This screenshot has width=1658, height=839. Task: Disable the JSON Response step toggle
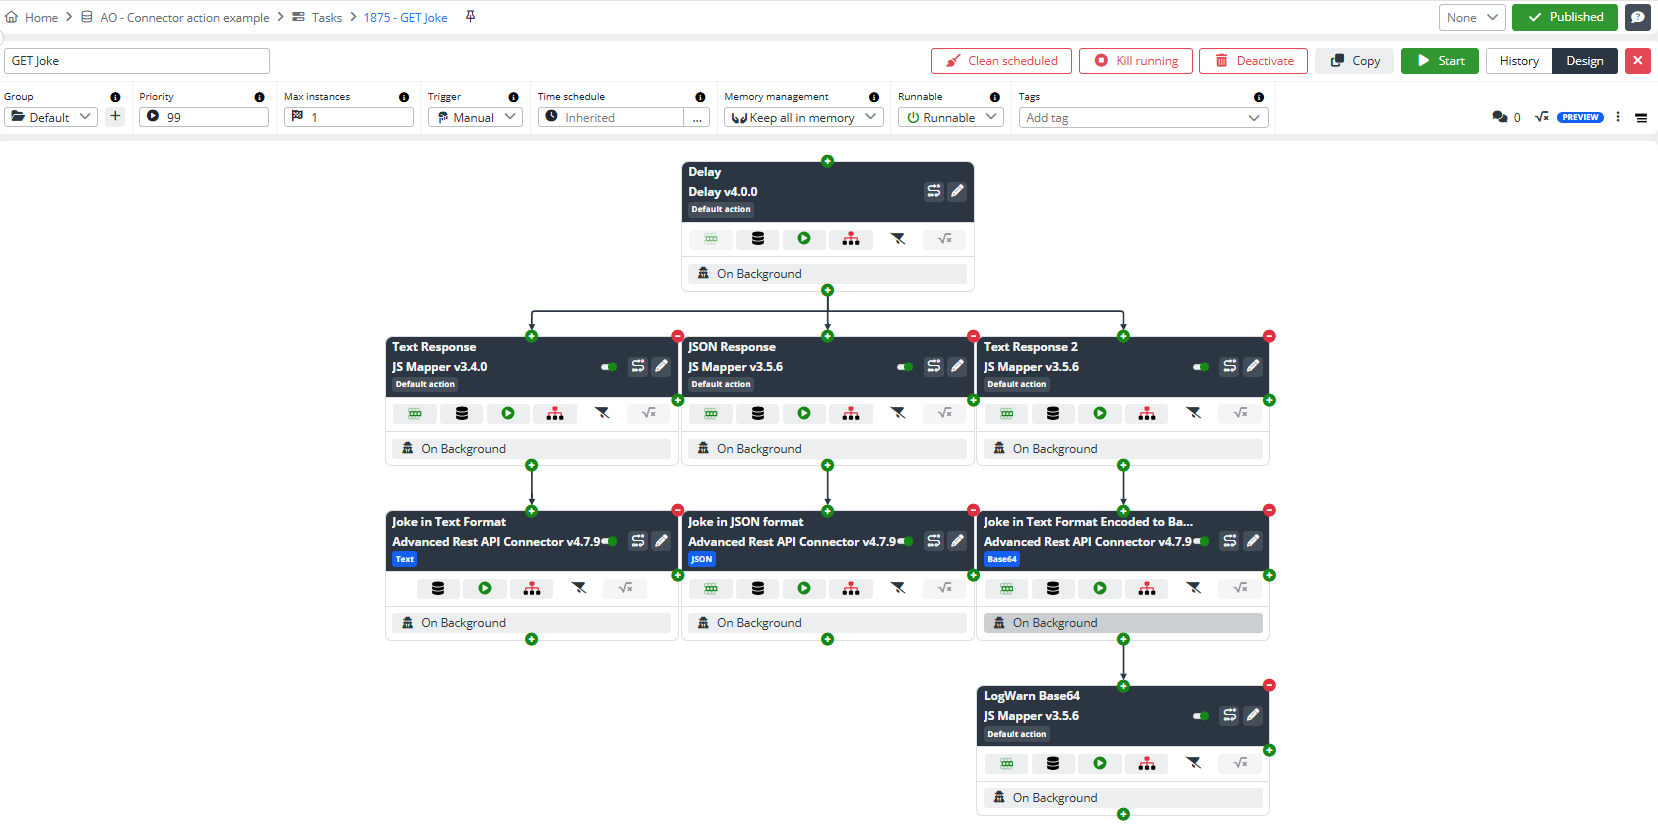pyautogui.click(x=904, y=367)
